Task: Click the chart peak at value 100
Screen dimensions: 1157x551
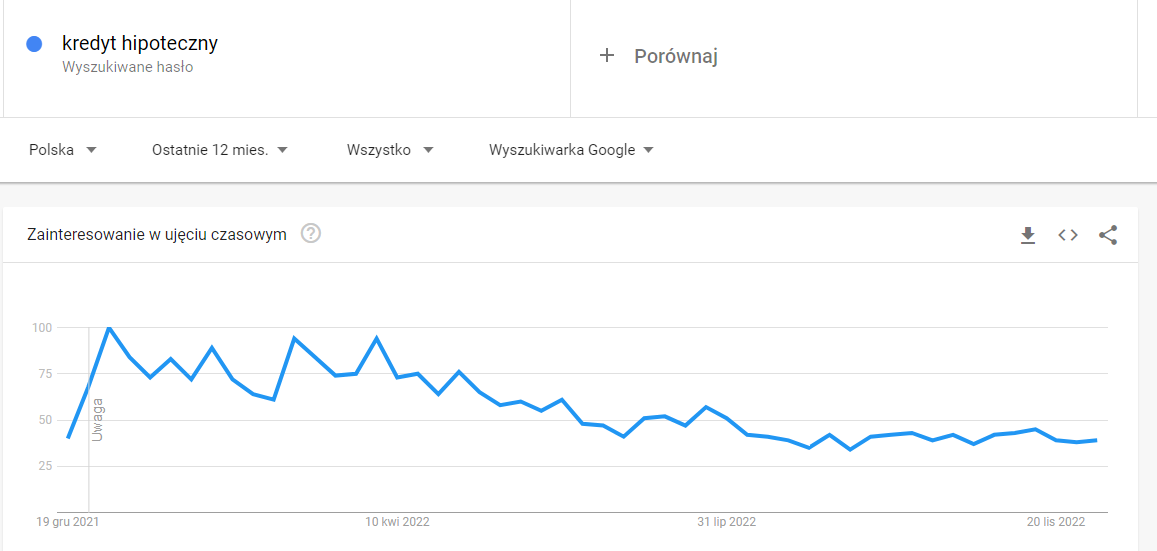Action: (x=109, y=327)
